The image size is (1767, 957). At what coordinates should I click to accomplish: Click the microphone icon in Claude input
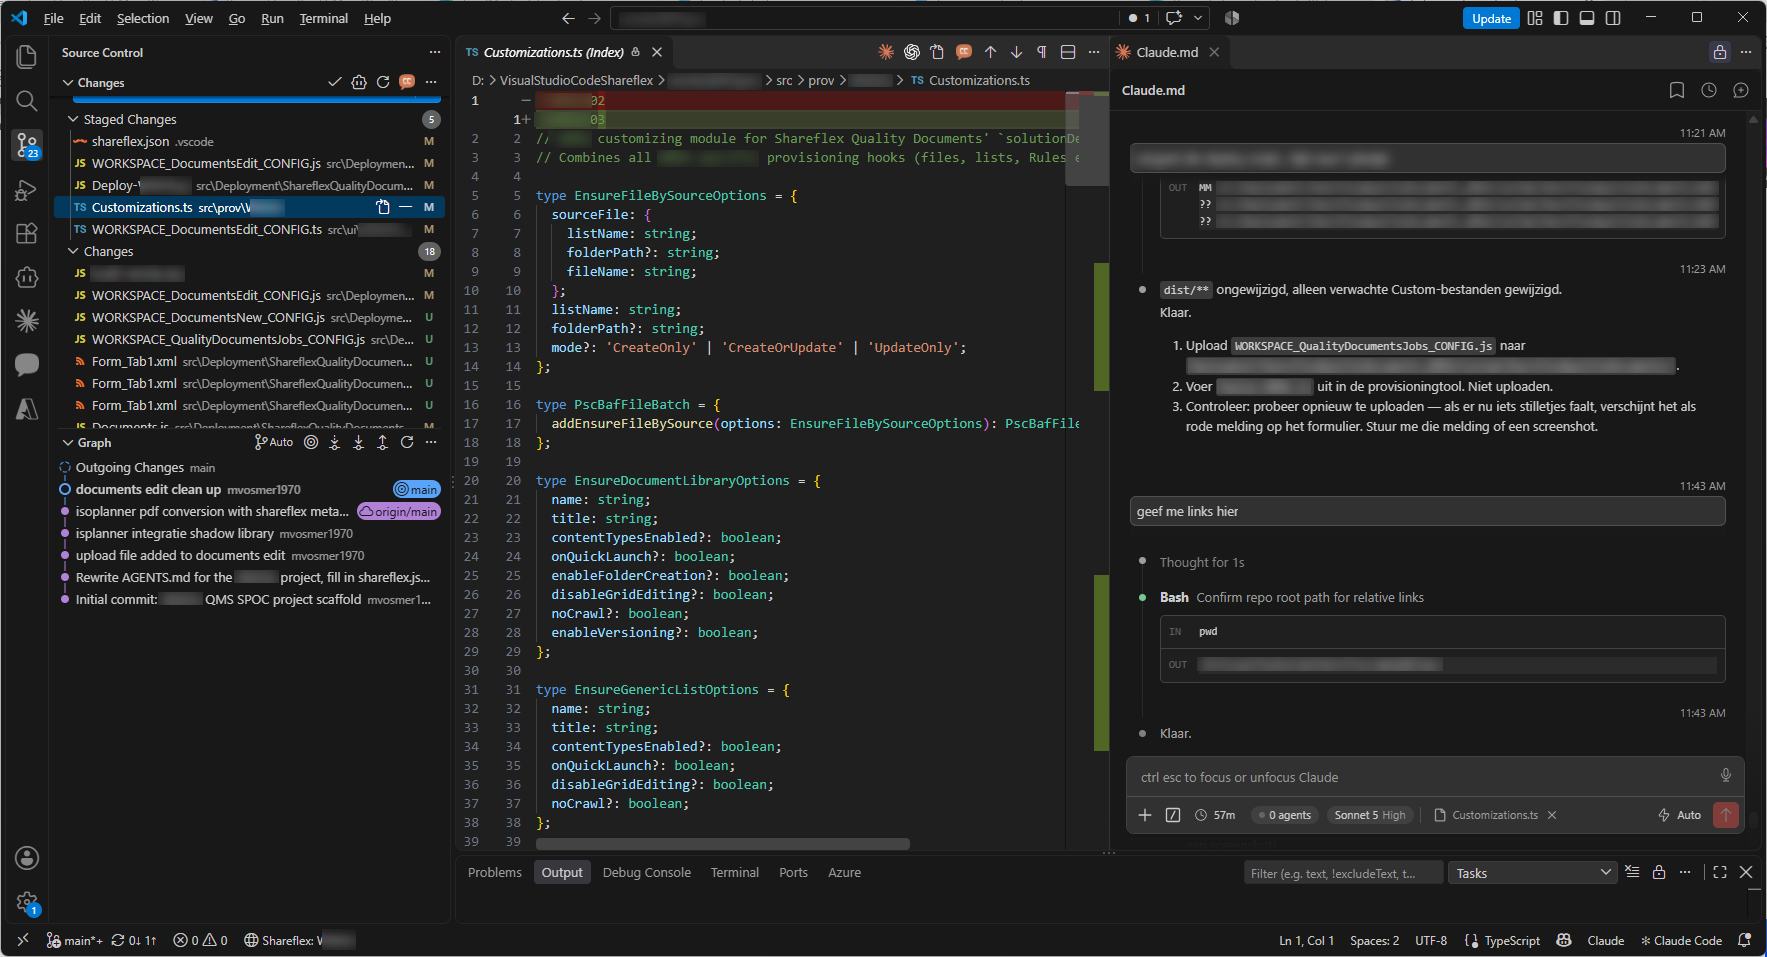(x=1725, y=776)
